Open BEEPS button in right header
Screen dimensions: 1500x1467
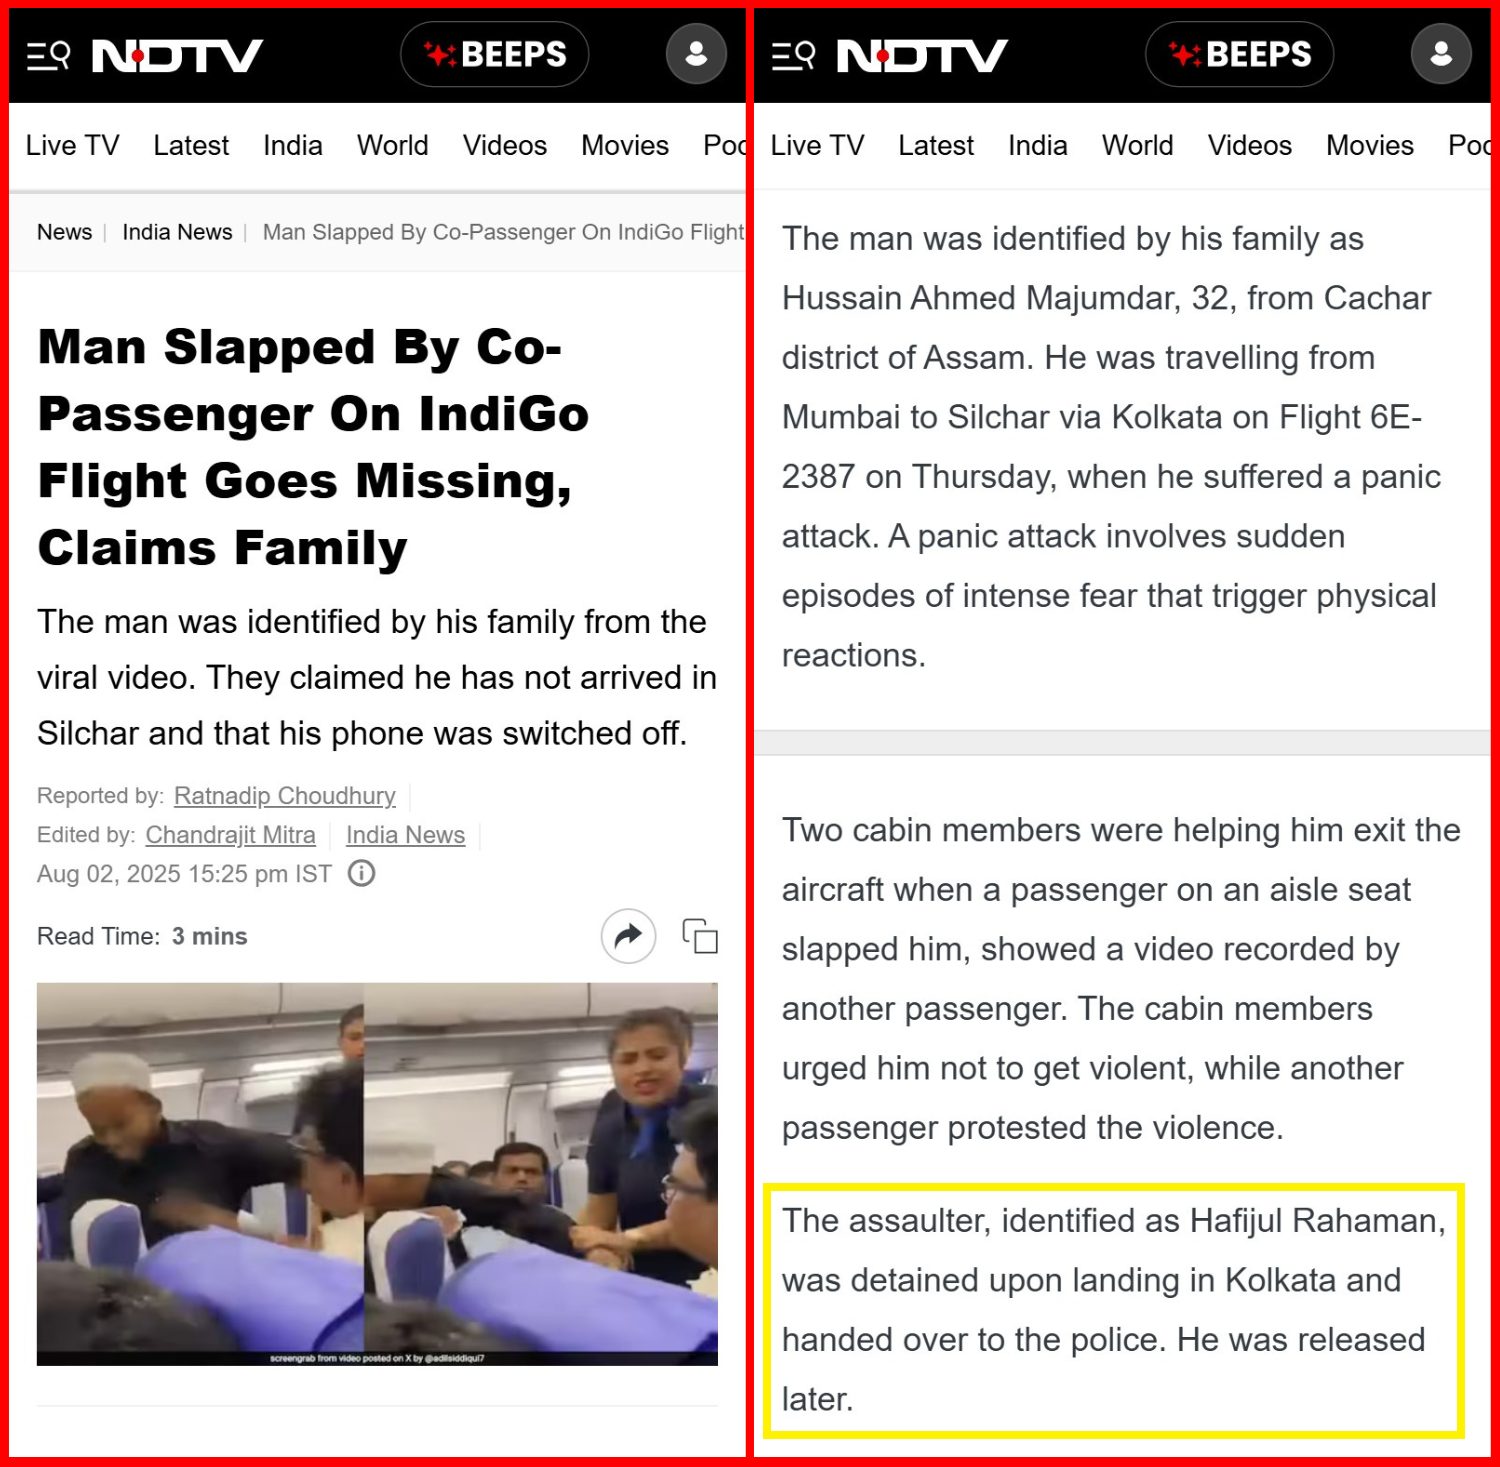click(1239, 54)
